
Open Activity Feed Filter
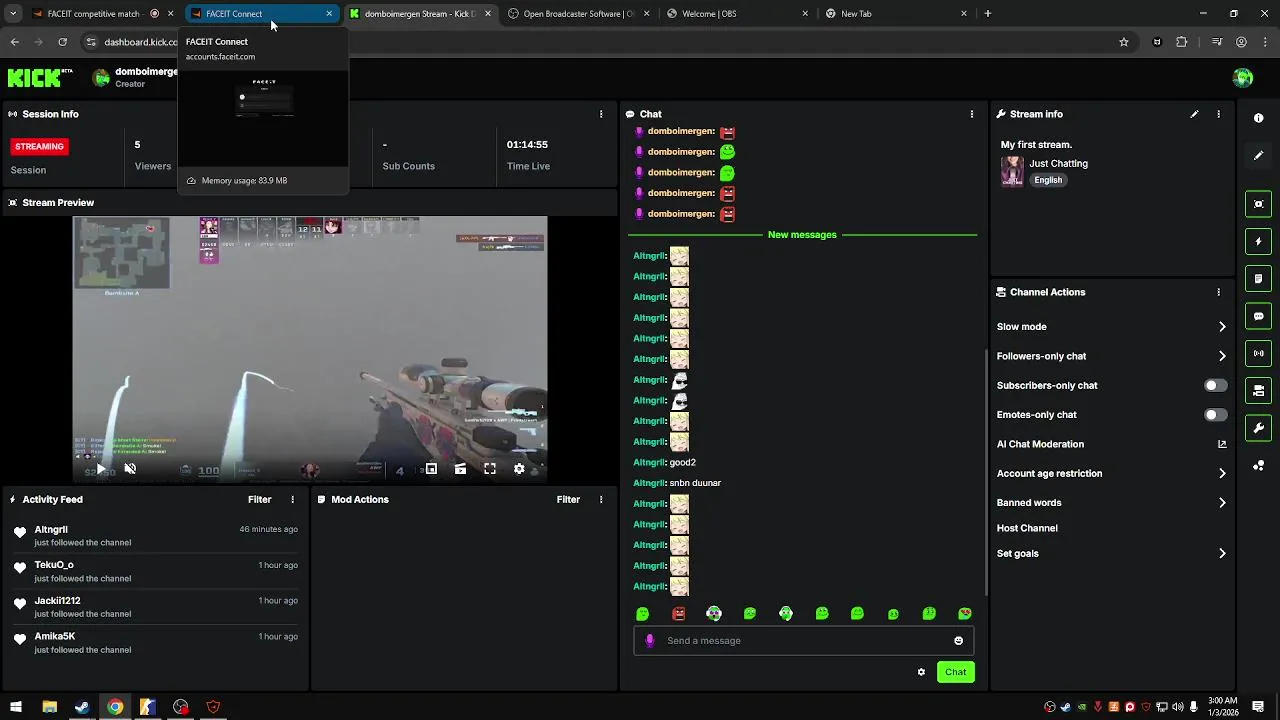tap(259, 499)
